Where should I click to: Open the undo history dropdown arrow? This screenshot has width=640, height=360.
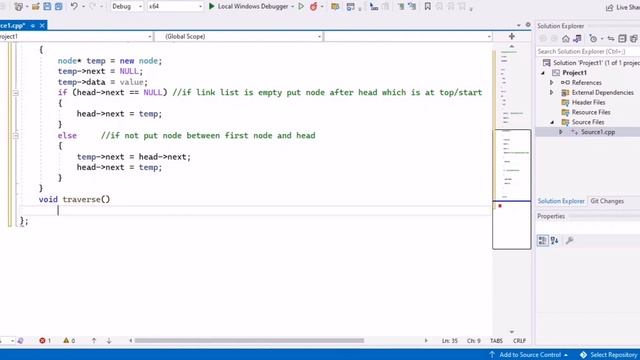coord(84,7)
